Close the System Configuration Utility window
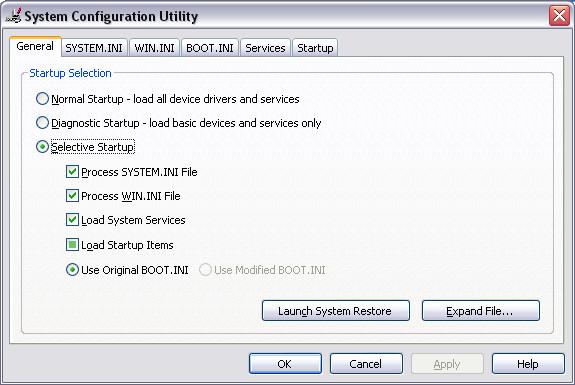The width and height of the screenshot is (575, 385). pos(559,16)
